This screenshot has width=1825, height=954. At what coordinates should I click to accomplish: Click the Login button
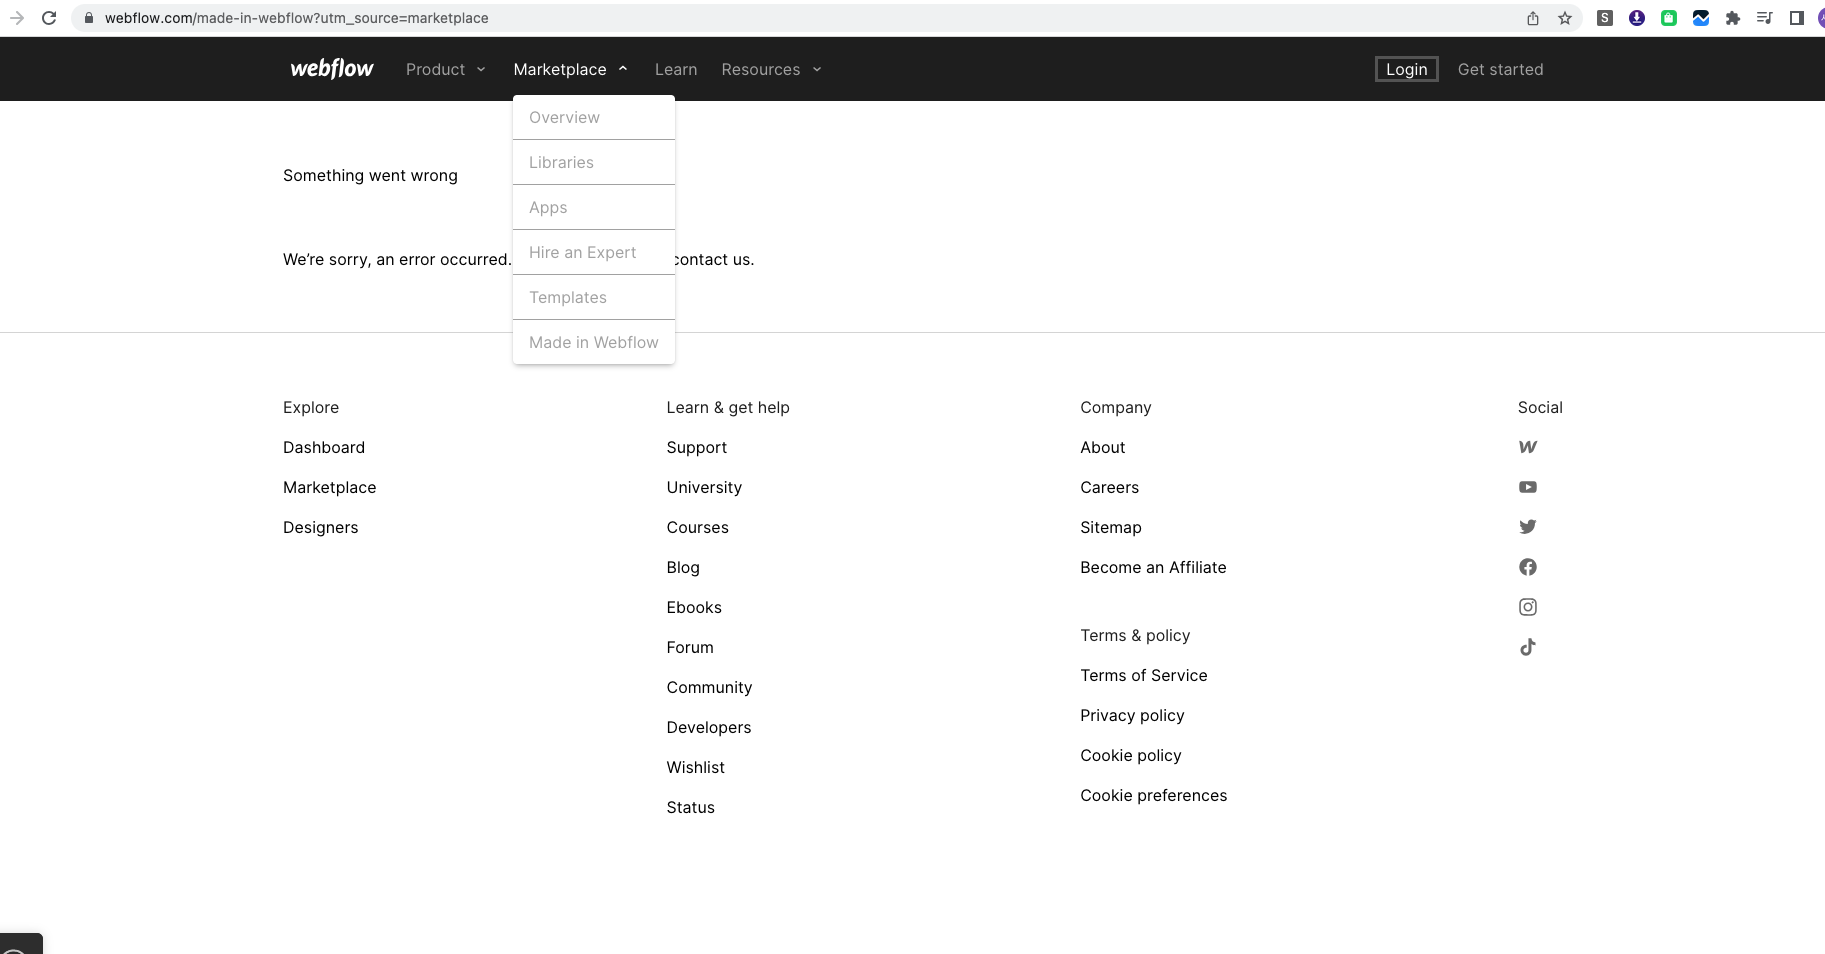[1406, 69]
